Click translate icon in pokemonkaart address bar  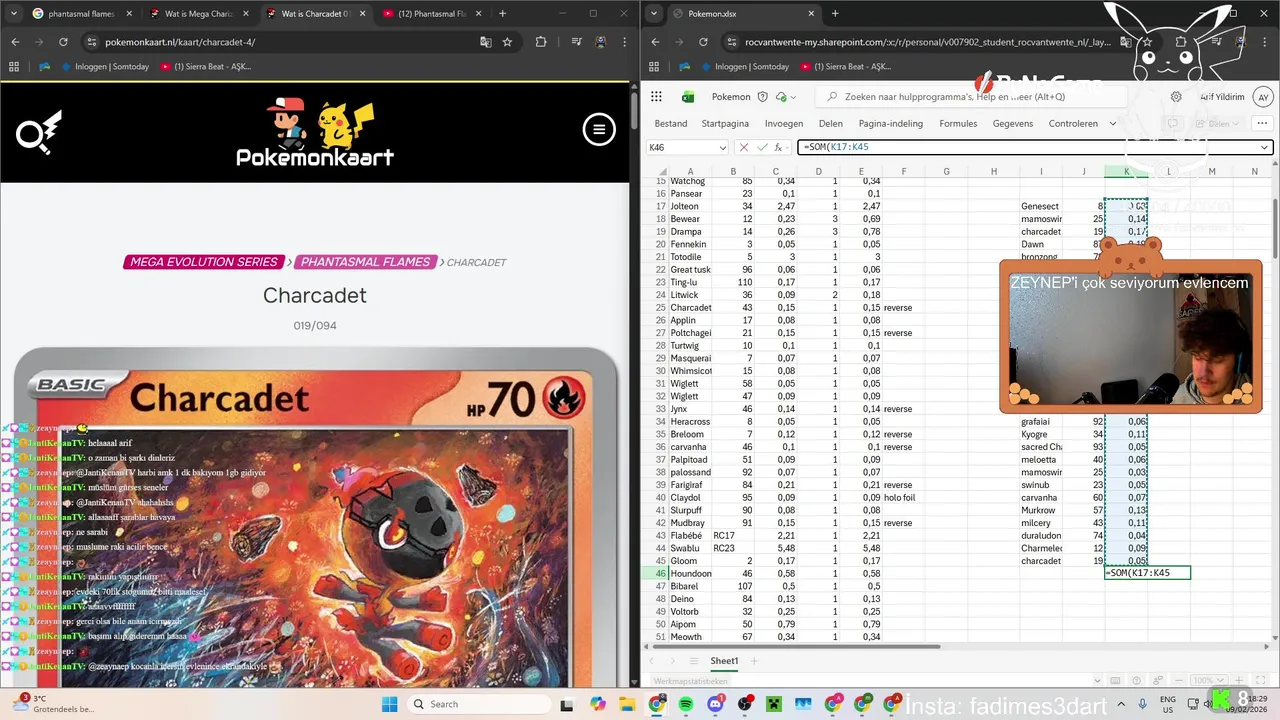point(486,42)
